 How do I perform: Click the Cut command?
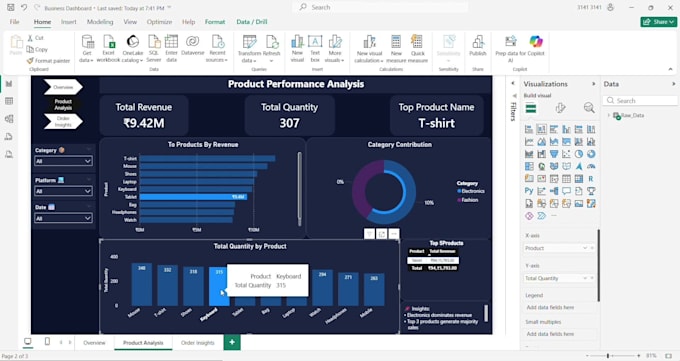(x=36, y=38)
